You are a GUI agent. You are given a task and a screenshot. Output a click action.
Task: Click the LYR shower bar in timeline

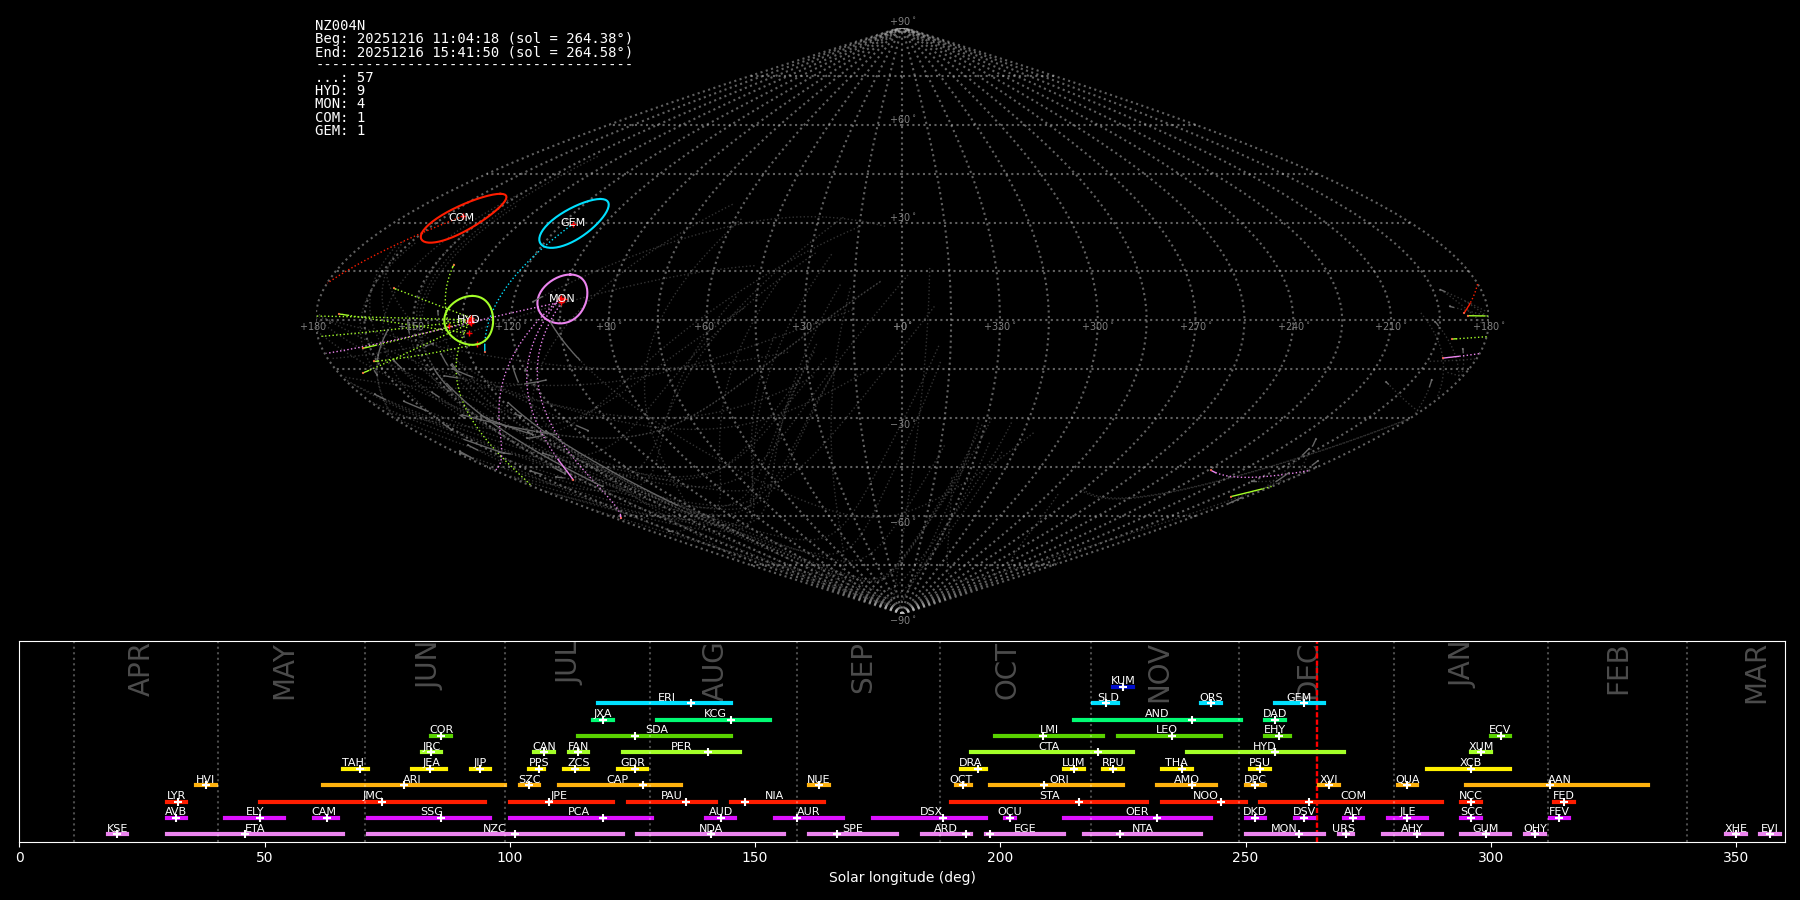tap(176, 802)
